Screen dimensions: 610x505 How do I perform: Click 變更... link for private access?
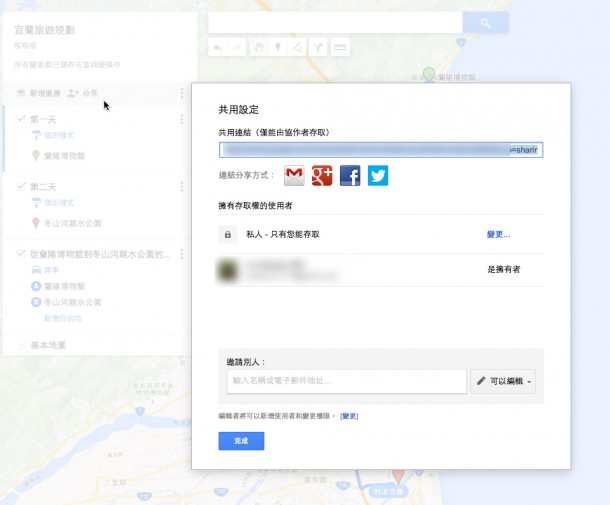pyautogui.click(x=498, y=234)
